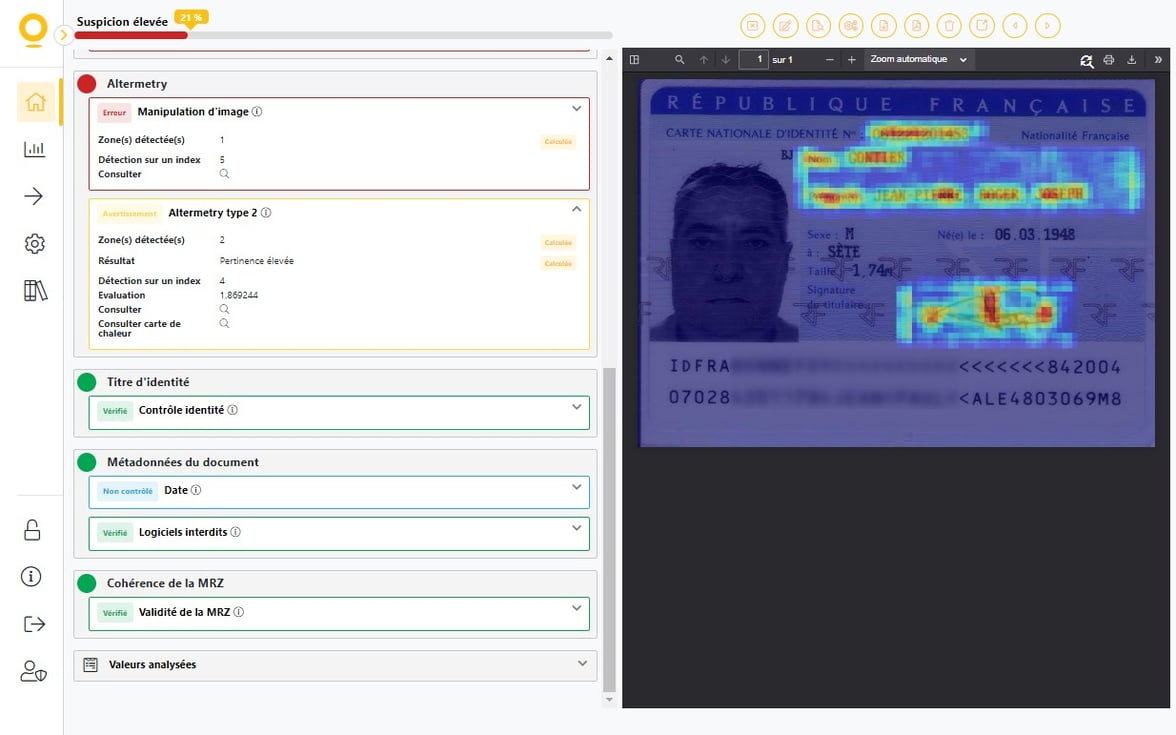This screenshot has width=1176, height=735.
Task: Click the edit pencil icon in top toolbar
Action: (x=785, y=26)
